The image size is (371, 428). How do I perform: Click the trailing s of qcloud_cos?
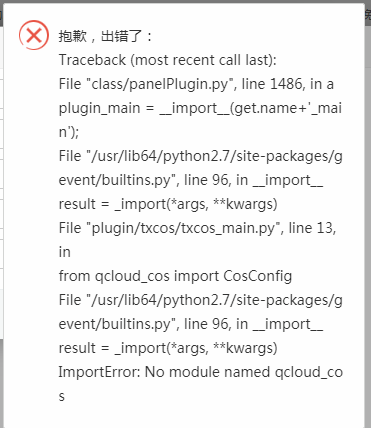tap(62, 396)
